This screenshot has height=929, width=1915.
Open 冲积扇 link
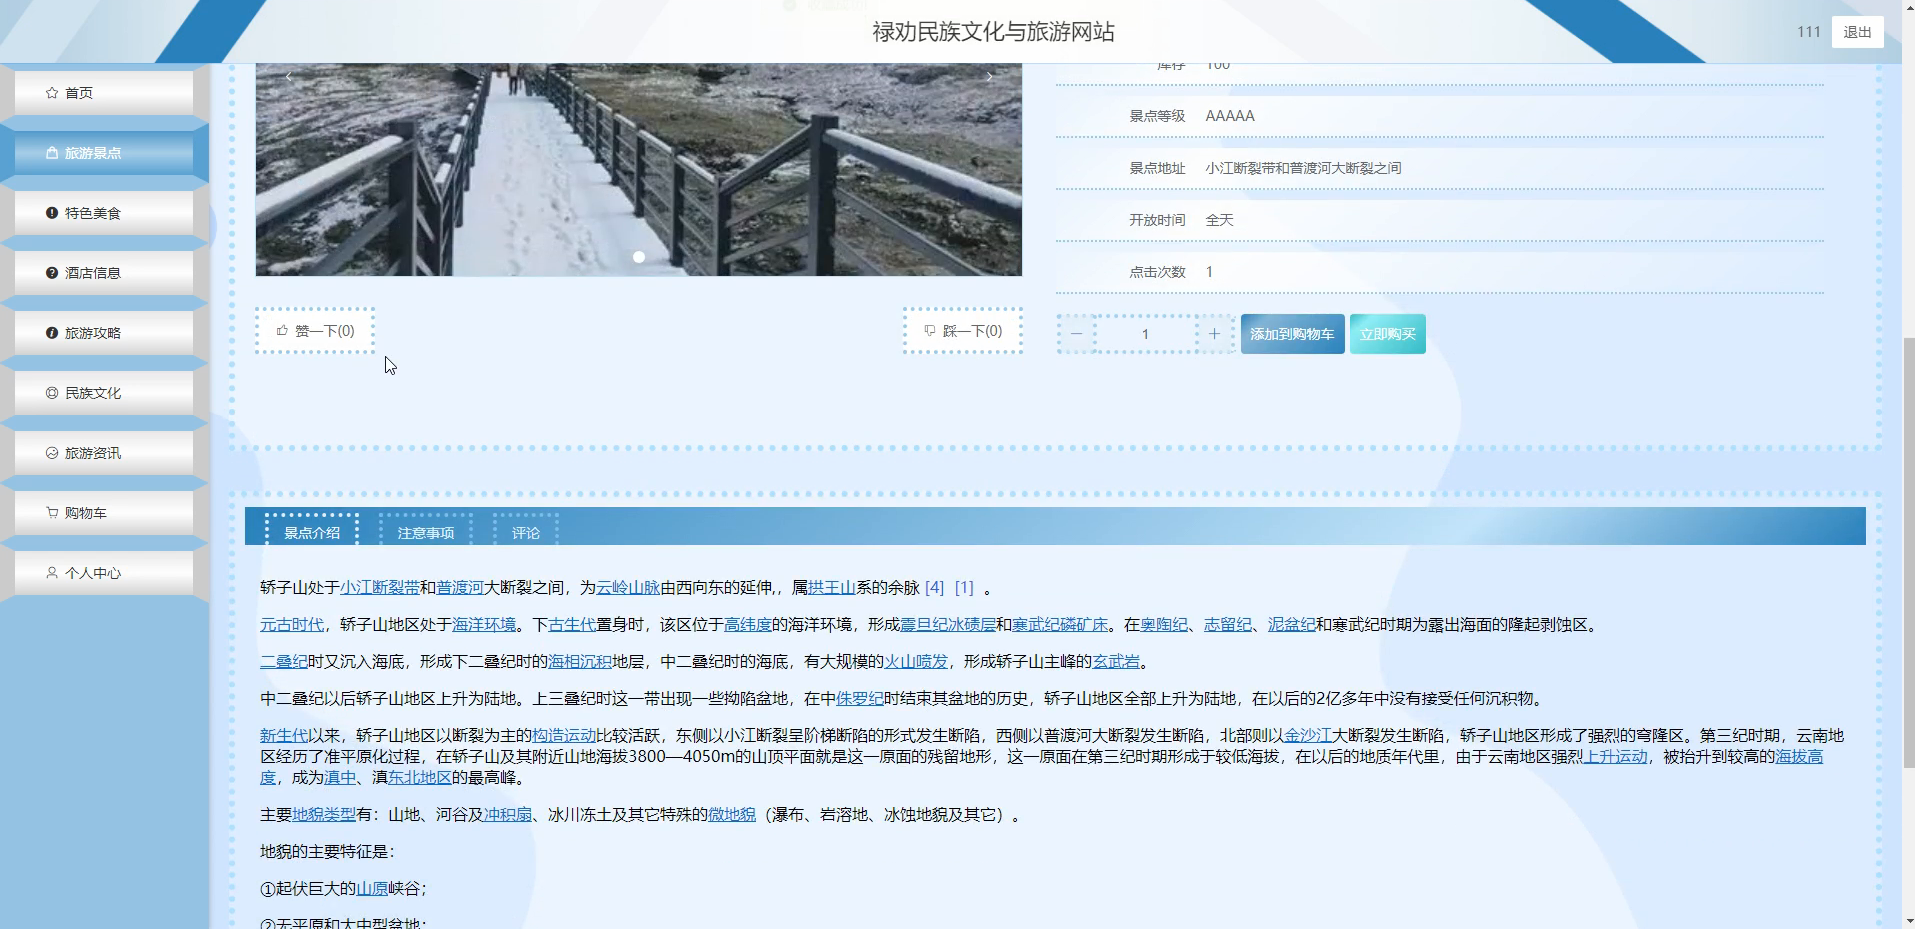pyautogui.click(x=508, y=815)
